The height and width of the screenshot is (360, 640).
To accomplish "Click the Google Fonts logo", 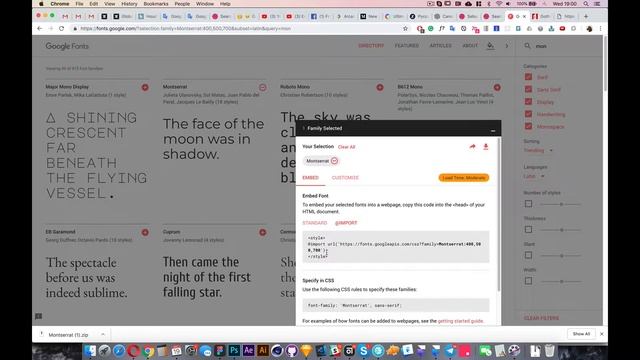I will pos(67,46).
